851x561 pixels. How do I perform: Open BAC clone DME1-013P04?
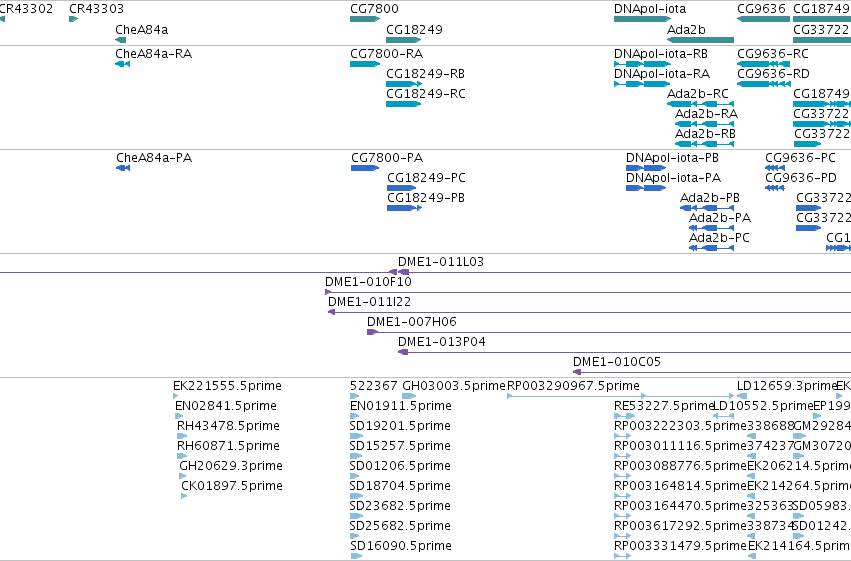[x=442, y=342]
